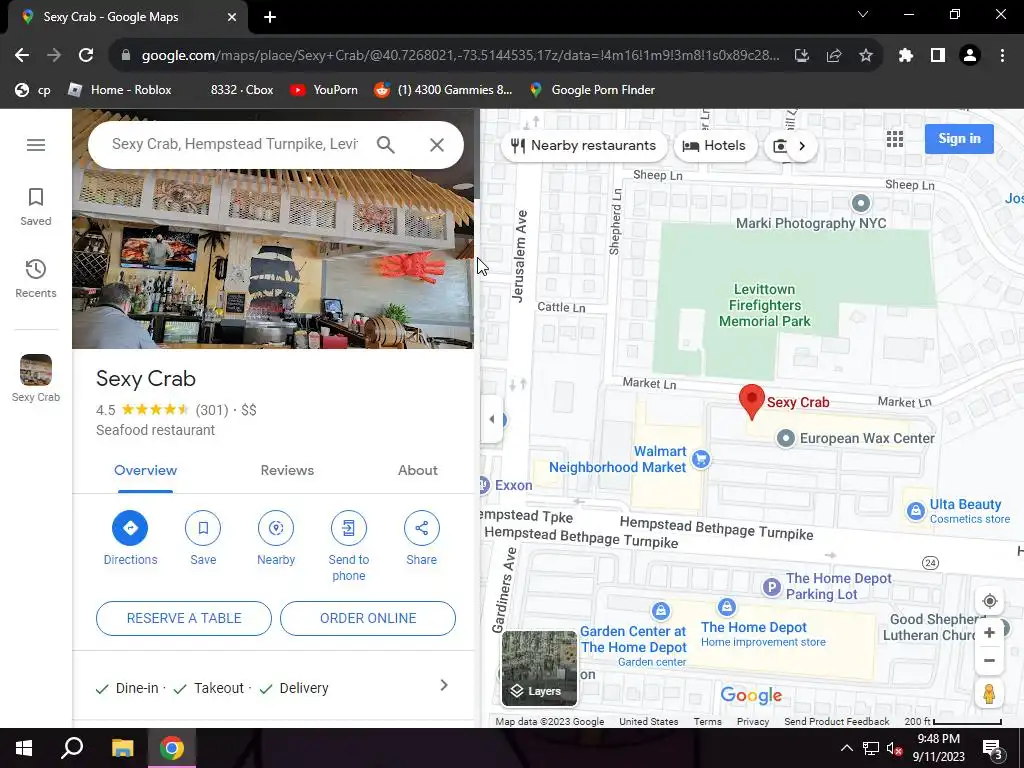Bookmark this page with star icon
The width and height of the screenshot is (1024, 768).
point(866,56)
